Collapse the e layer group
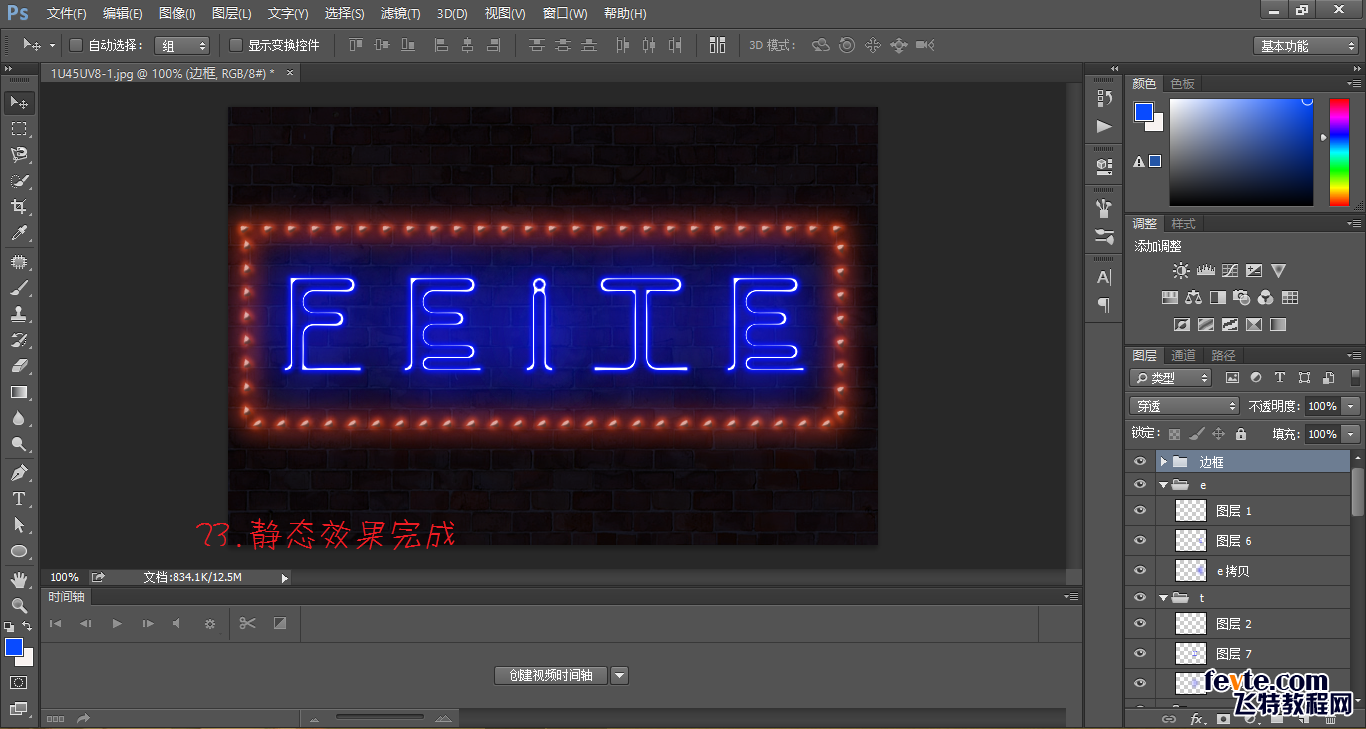1366x729 pixels. tap(1166, 484)
